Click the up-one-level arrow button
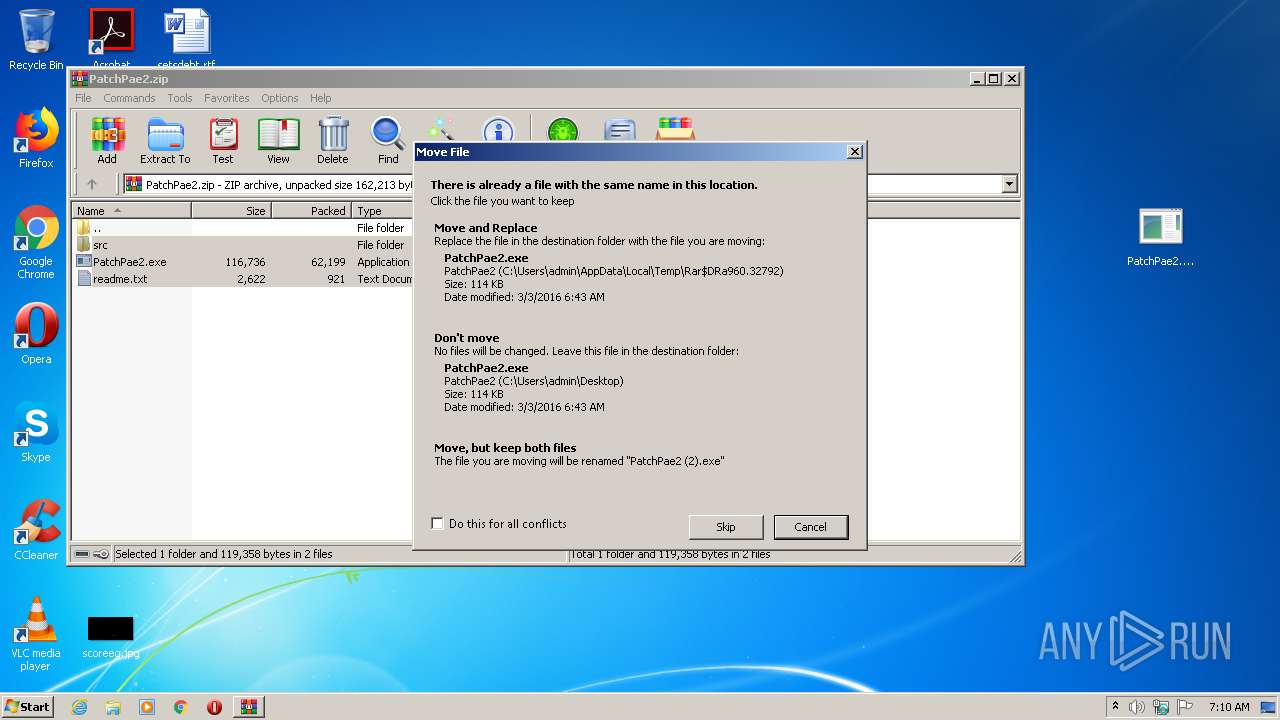 pyautogui.click(x=92, y=184)
